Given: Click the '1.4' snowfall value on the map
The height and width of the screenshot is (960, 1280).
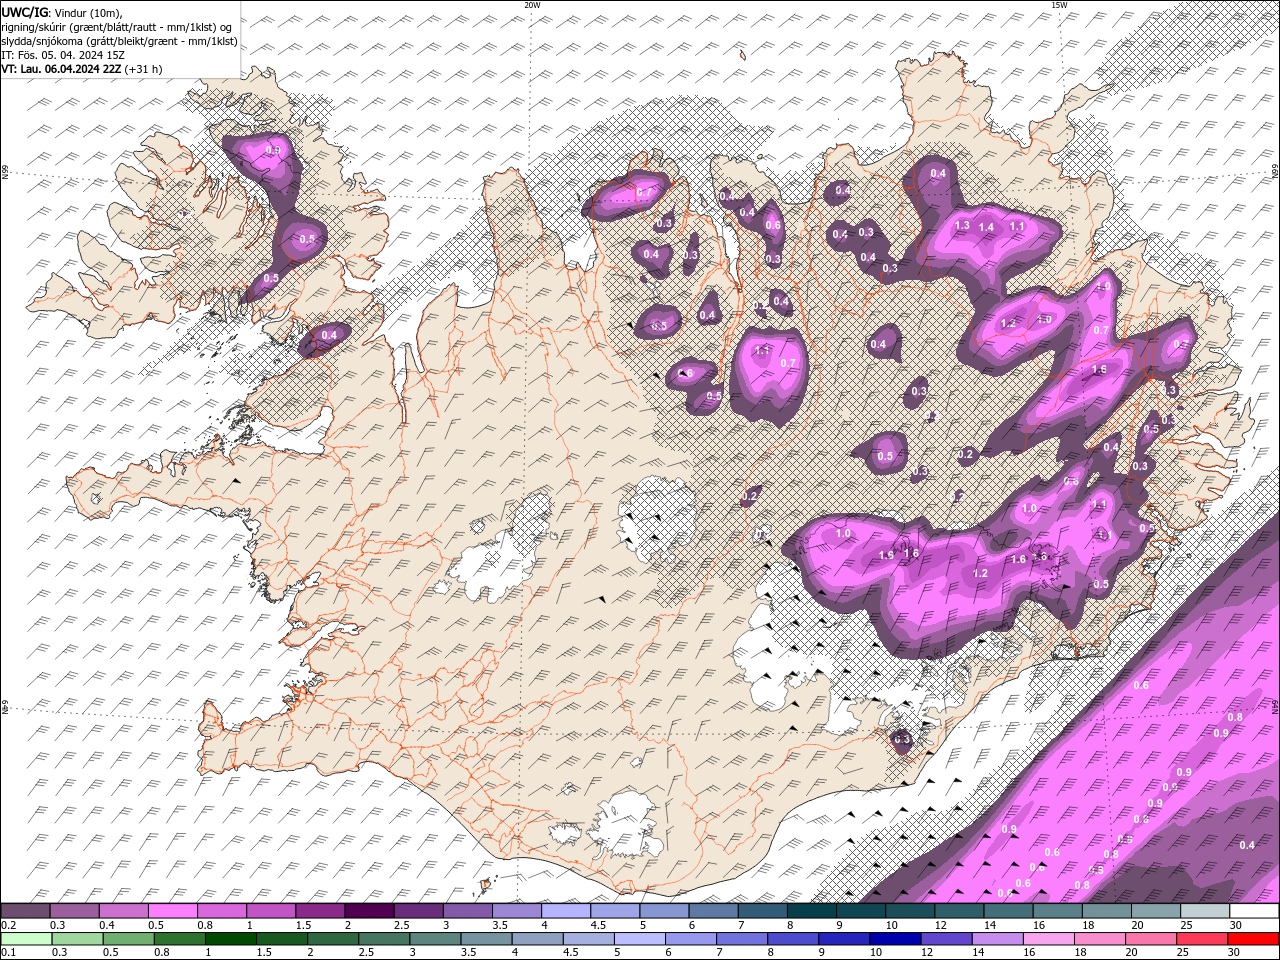Looking at the screenshot, I should tap(986, 228).
